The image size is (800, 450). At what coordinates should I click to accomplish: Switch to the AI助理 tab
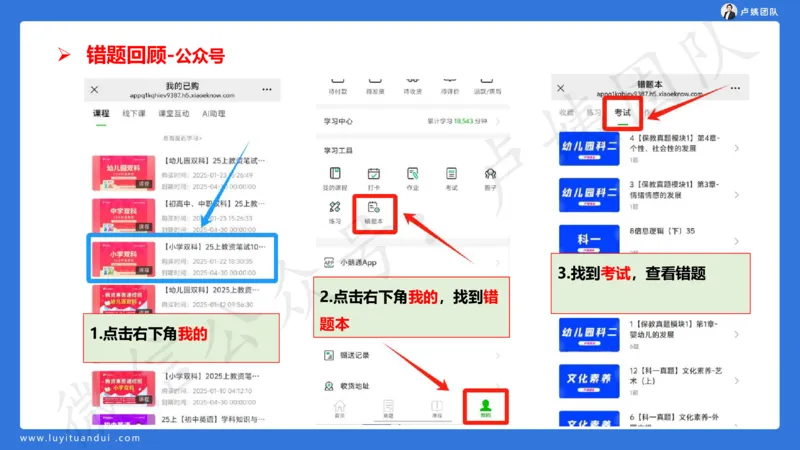pos(213,113)
